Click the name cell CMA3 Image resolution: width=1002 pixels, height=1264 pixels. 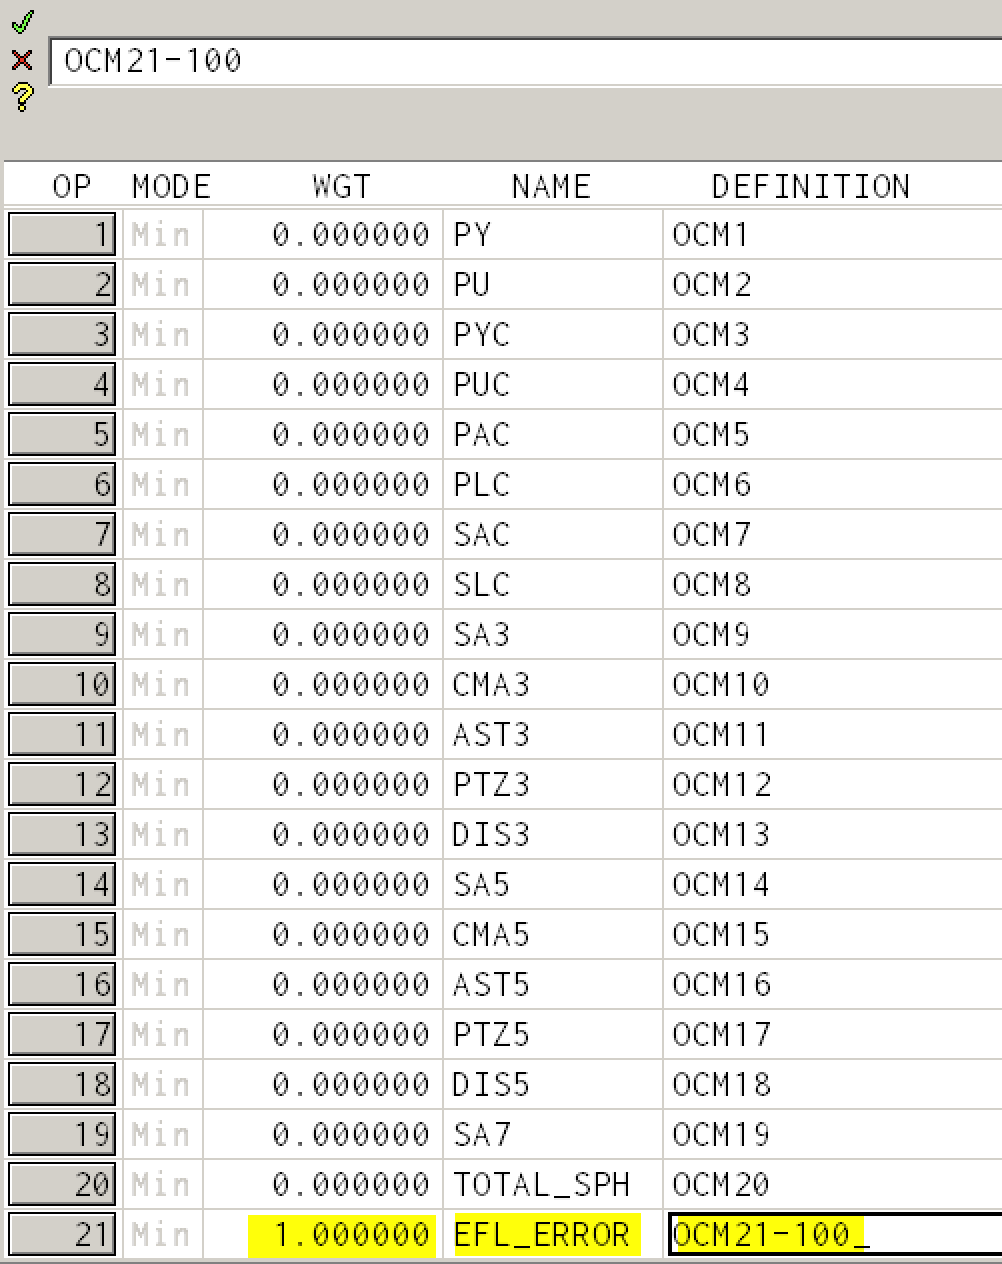[x=553, y=684]
